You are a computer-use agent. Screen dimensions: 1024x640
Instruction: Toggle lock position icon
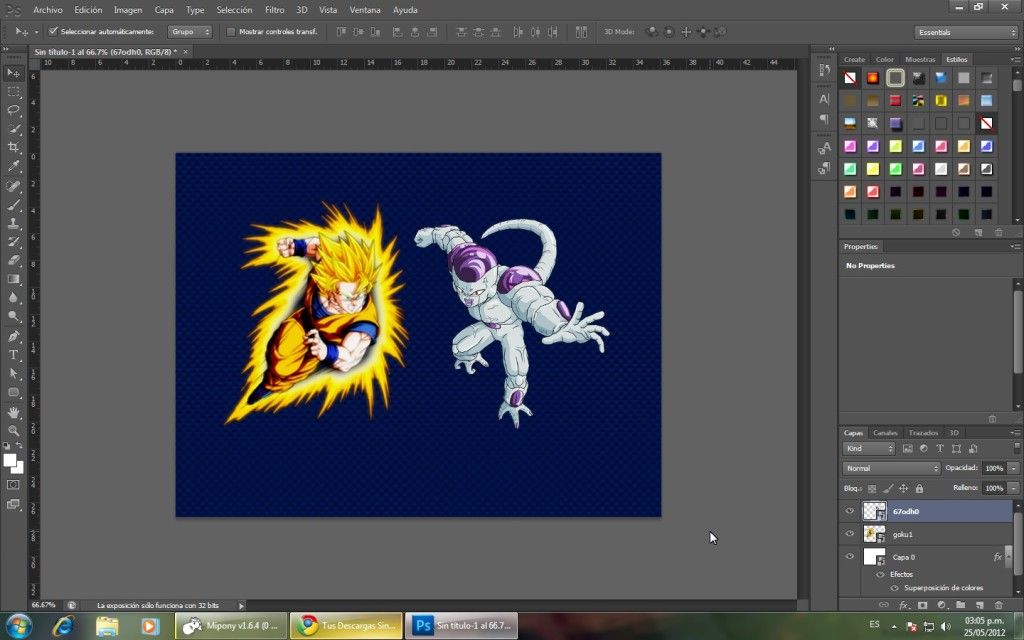(903, 488)
